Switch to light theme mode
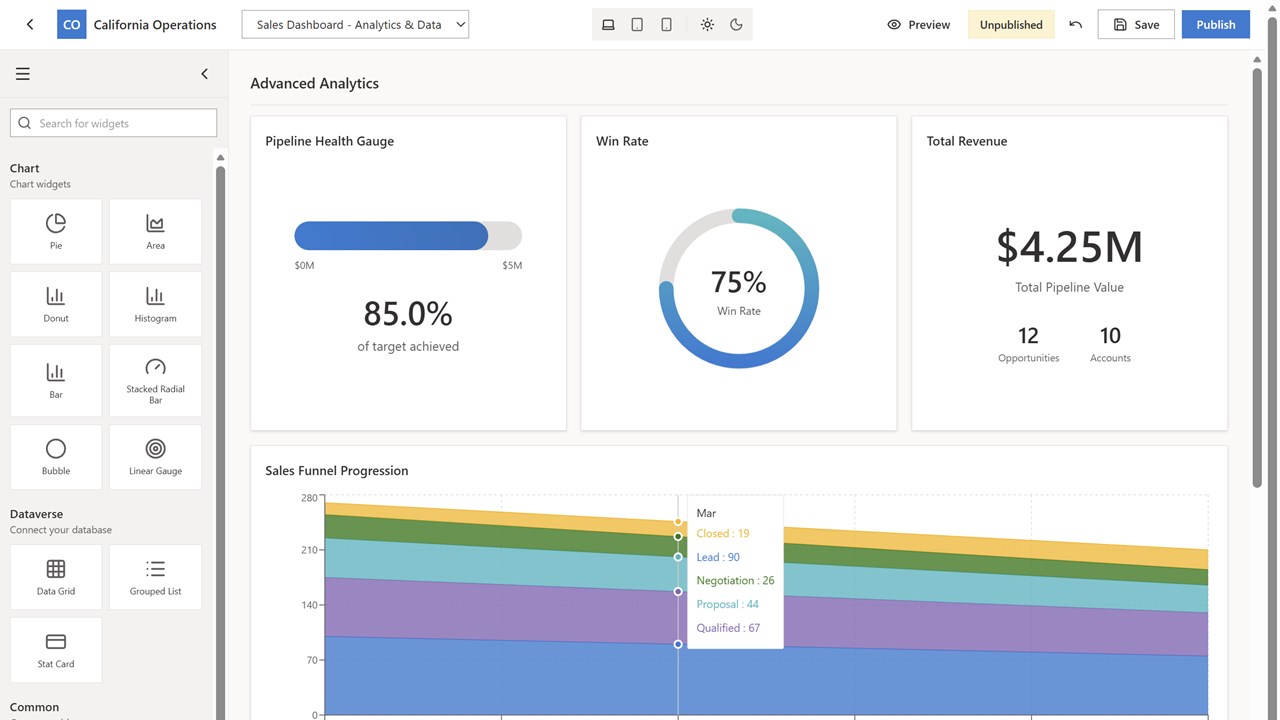1280x720 pixels. click(707, 25)
